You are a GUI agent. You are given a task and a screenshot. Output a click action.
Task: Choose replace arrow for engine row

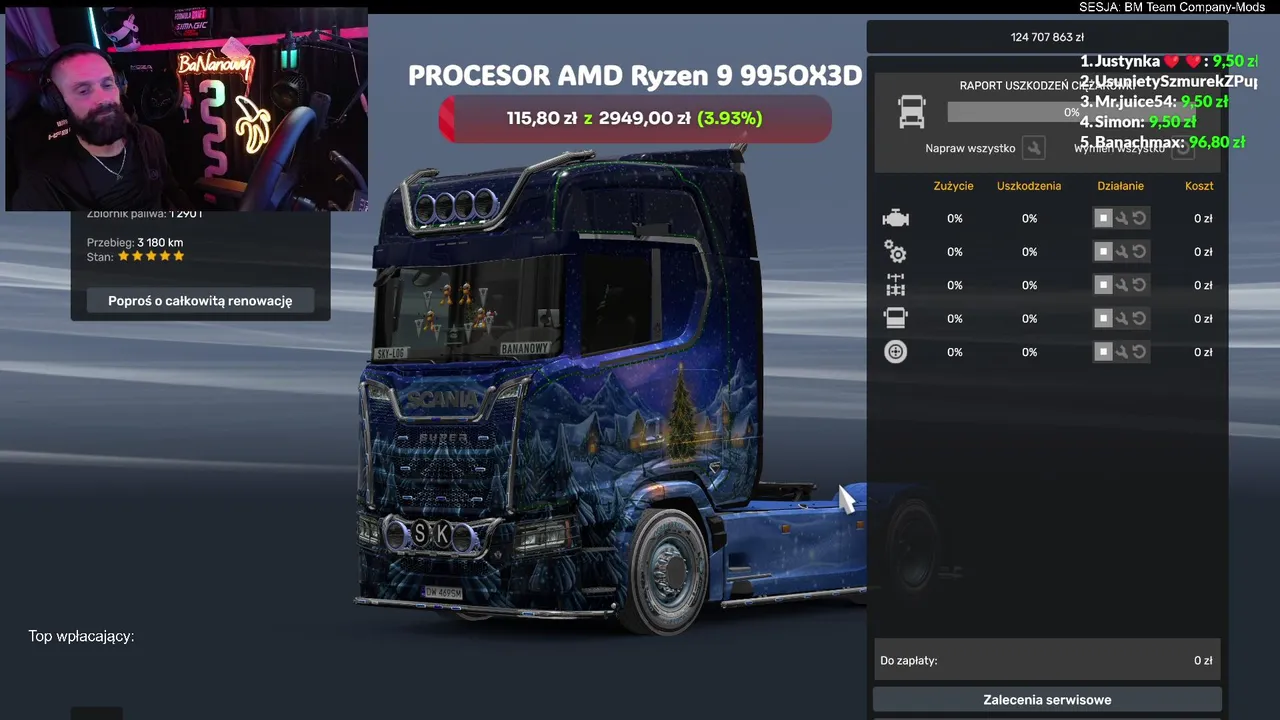(1139, 218)
